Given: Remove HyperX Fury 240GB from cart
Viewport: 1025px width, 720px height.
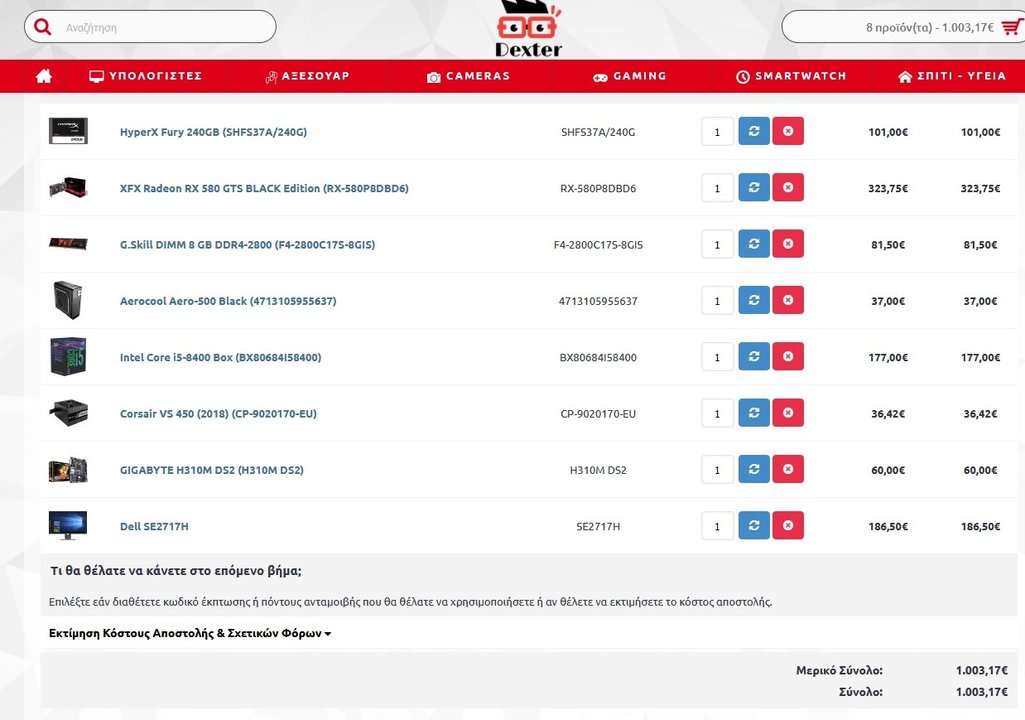Looking at the screenshot, I should (x=788, y=131).
